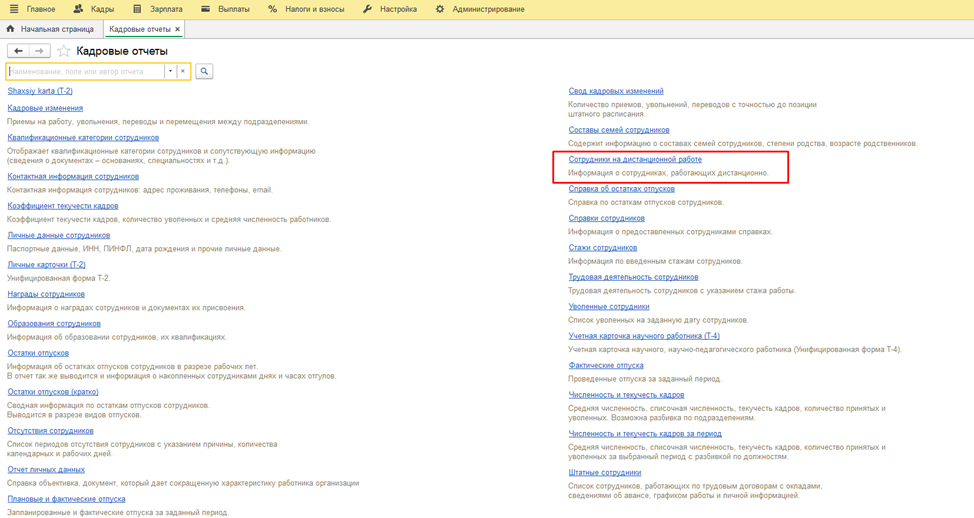Image resolution: width=974 pixels, height=518 pixels.
Task: Open the search field dropdown list
Action: (171, 72)
